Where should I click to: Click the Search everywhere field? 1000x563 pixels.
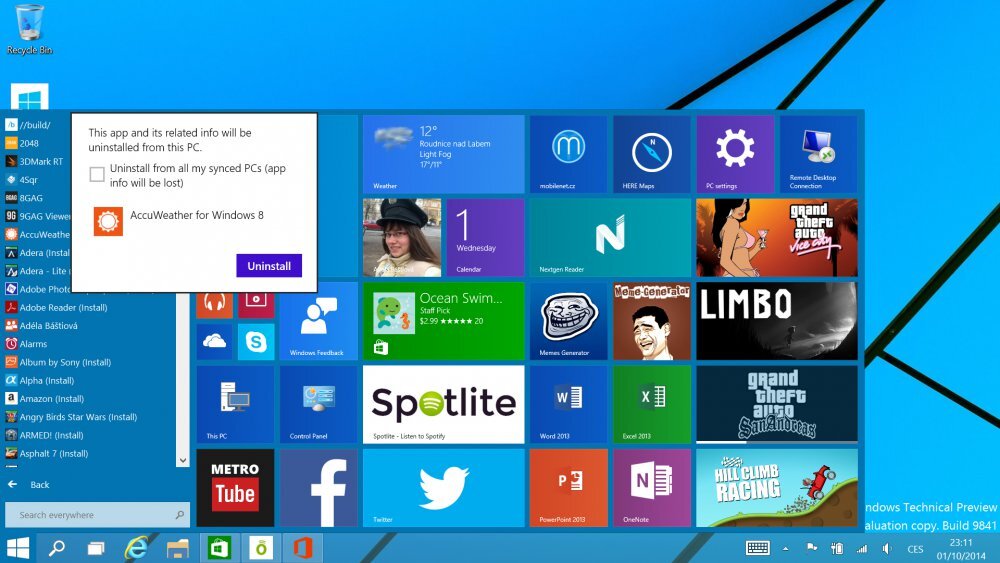click(97, 515)
